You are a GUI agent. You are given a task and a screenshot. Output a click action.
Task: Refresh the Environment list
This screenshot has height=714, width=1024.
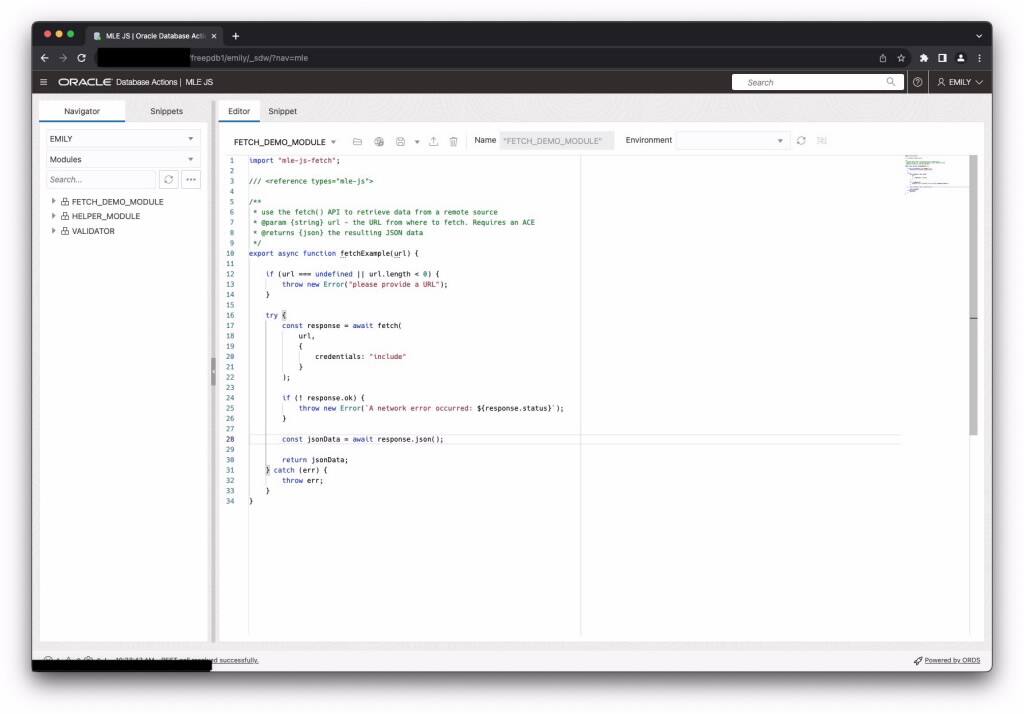point(798,141)
